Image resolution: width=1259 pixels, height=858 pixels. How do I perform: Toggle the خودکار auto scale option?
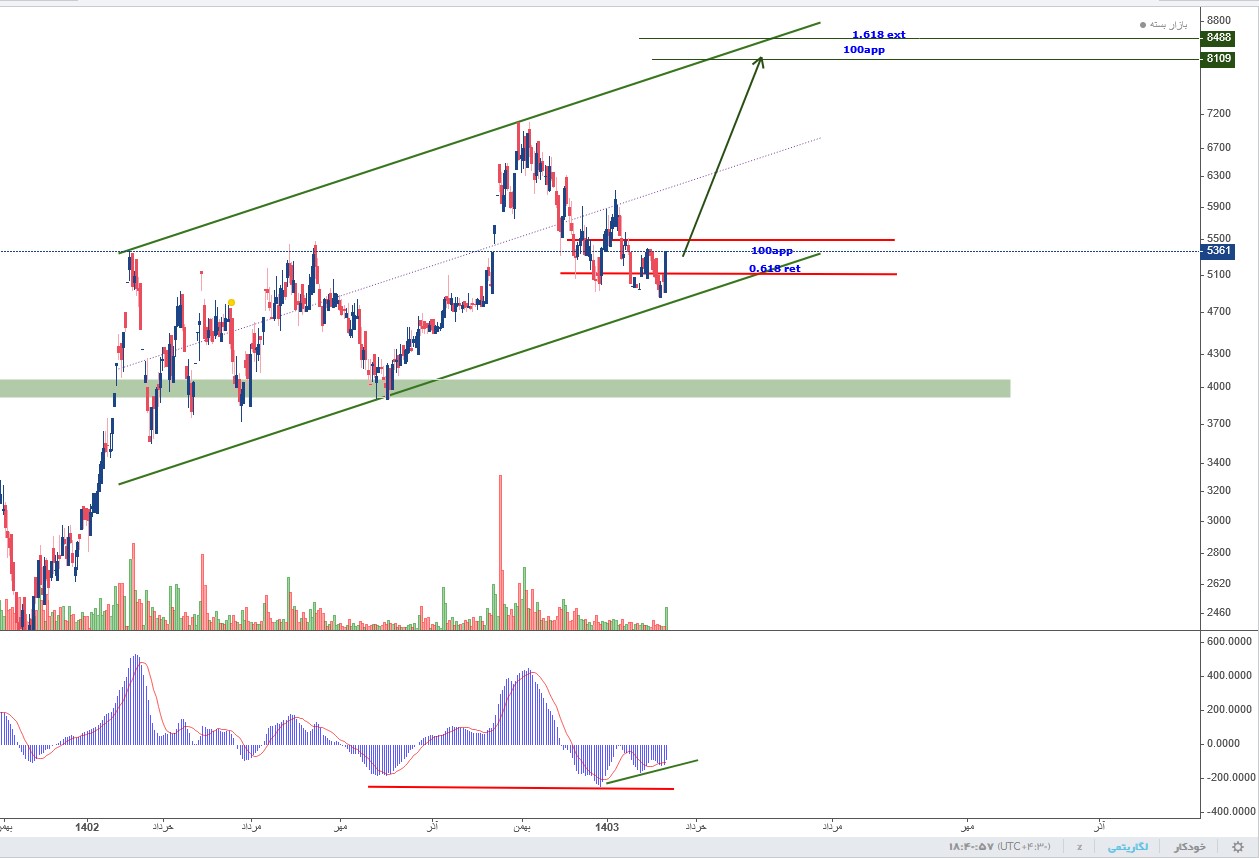[x=1190, y=847]
